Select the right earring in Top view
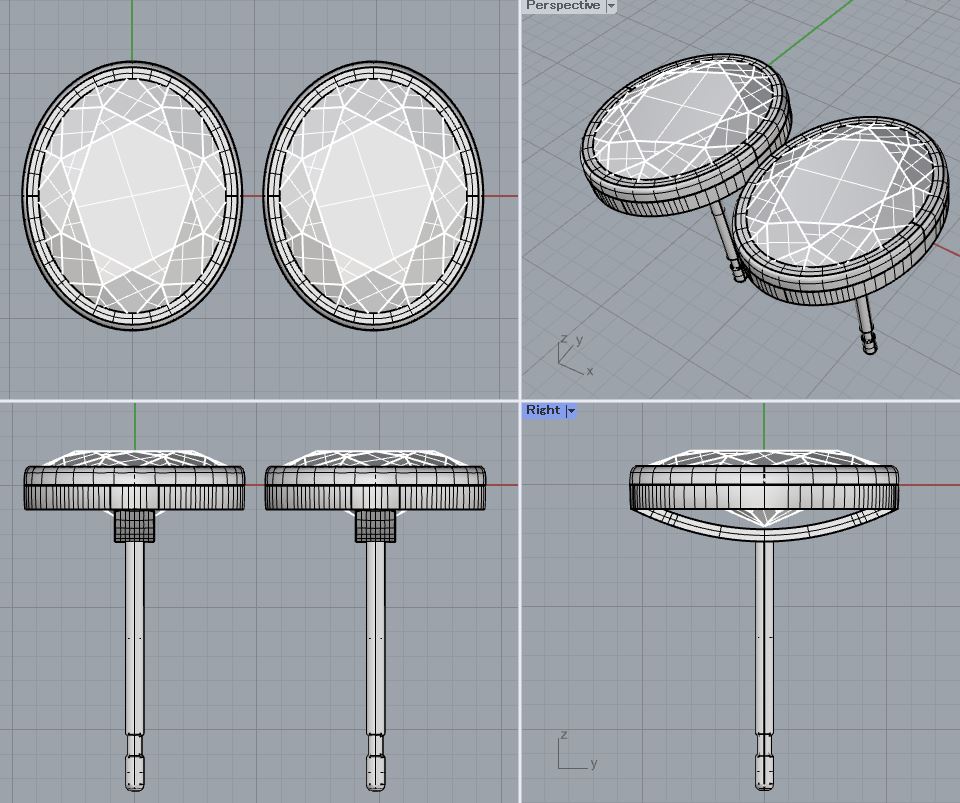The image size is (960, 803). click(x=373, y=196)
